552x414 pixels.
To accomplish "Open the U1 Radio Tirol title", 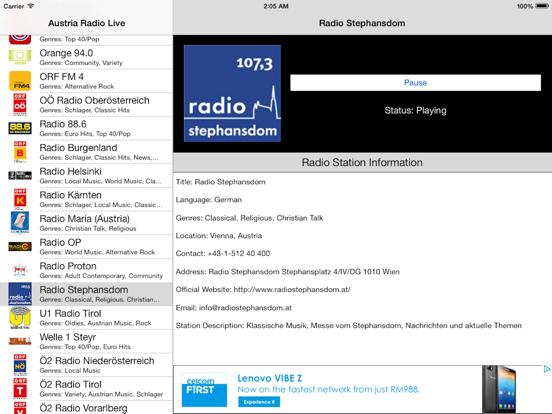I will (70, 313).
